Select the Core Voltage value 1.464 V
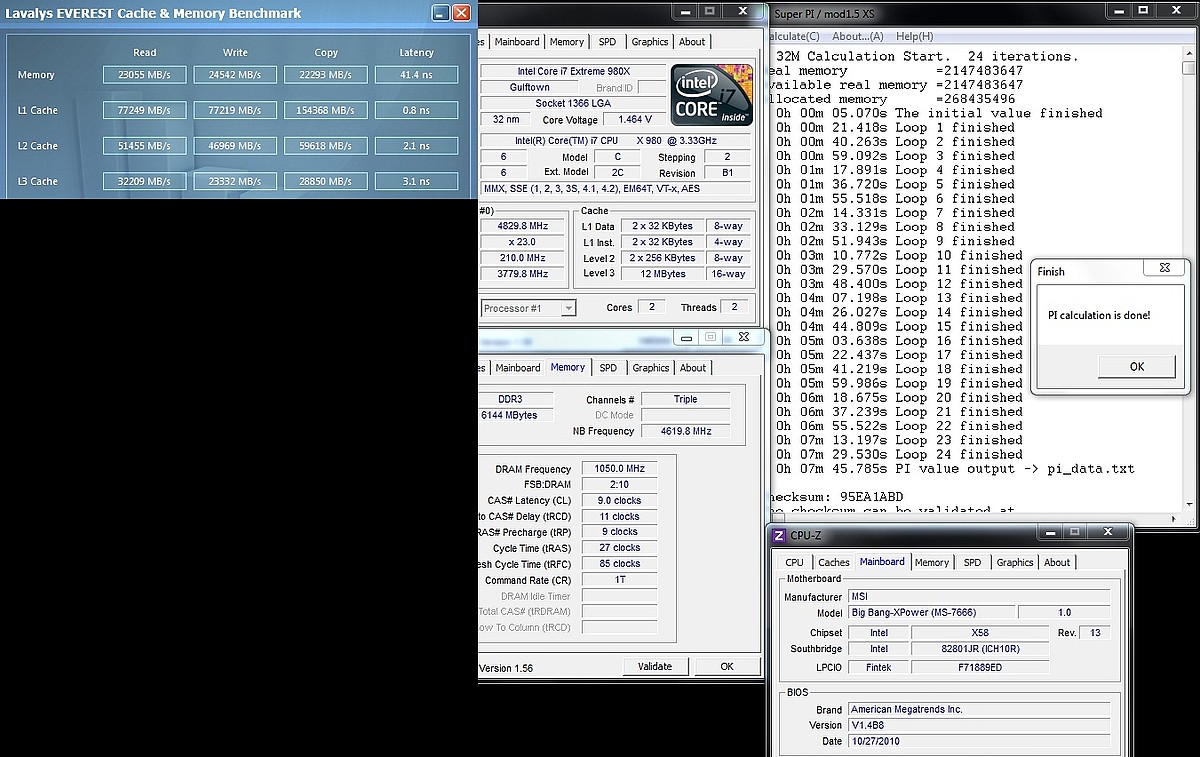The image size is (1200, 757). tap(634, 119)
